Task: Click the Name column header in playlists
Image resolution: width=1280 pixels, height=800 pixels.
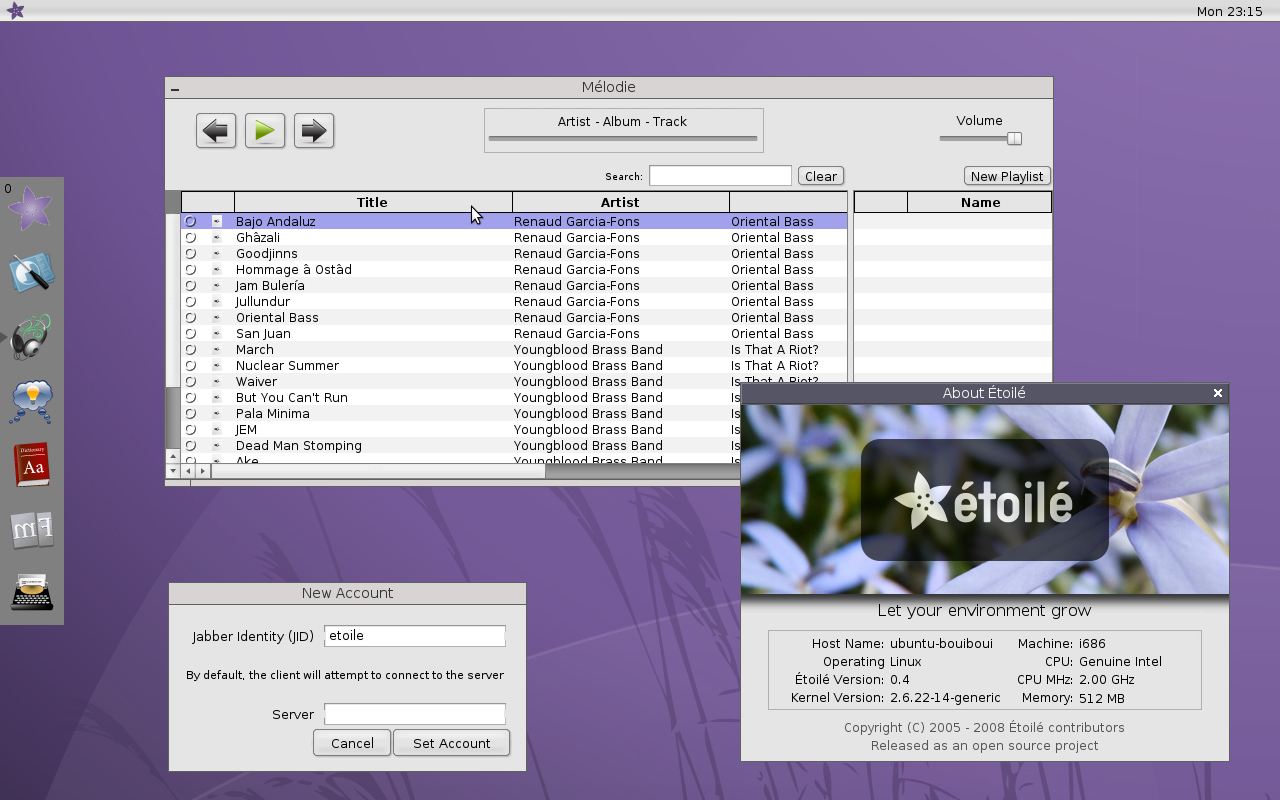Action: coord(980,202)
